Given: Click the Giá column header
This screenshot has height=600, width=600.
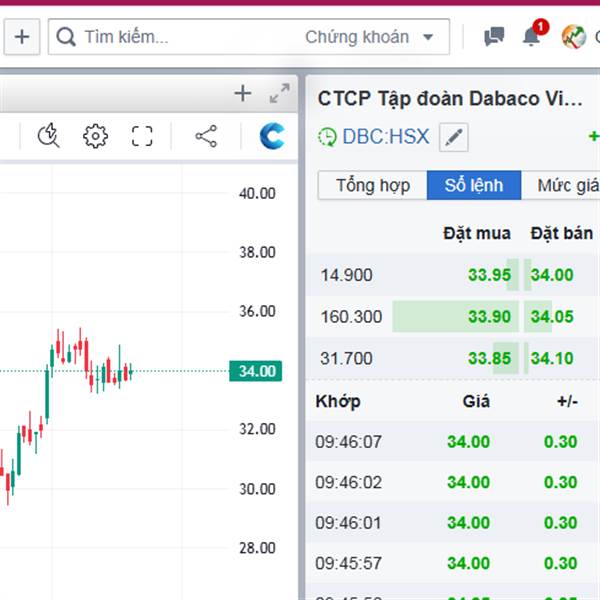Looking at the screenshot, I should (x=476, y=401).
